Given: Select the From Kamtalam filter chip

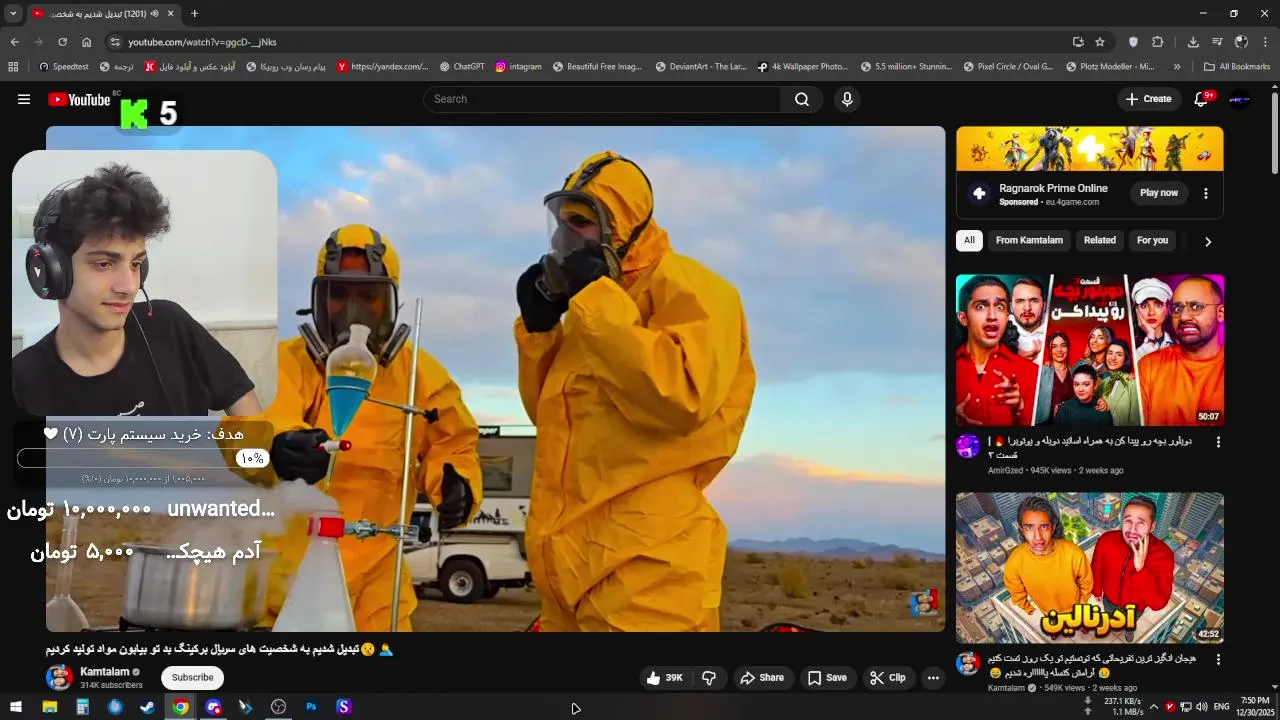Looking at the screenshot, I should 1029,240.
